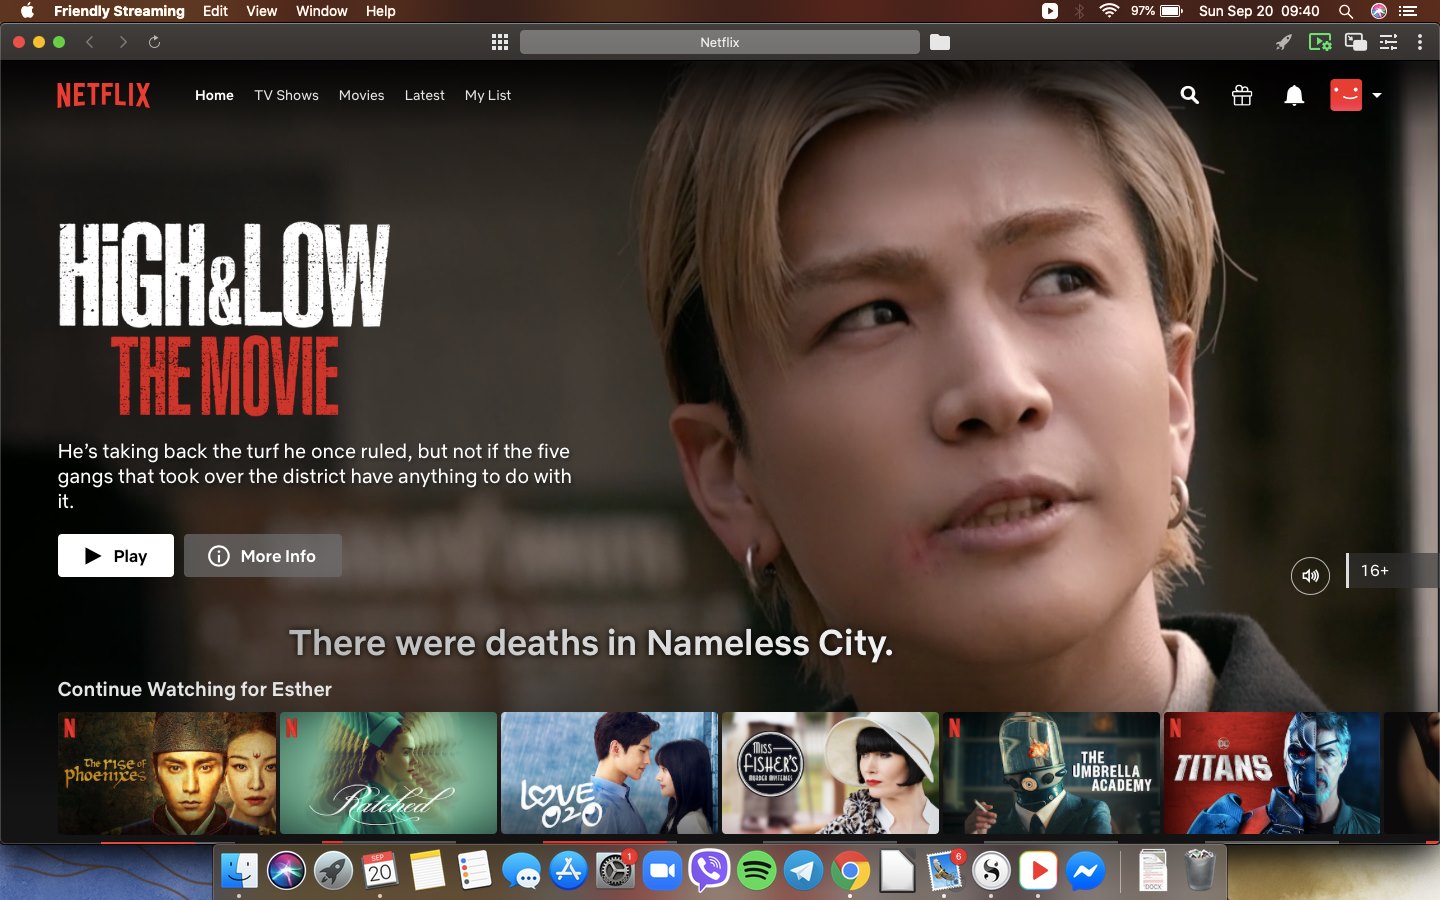Launch Google Chrome from the dock
The height and width of the screenshot is (900, 1440).
[850, 871]
